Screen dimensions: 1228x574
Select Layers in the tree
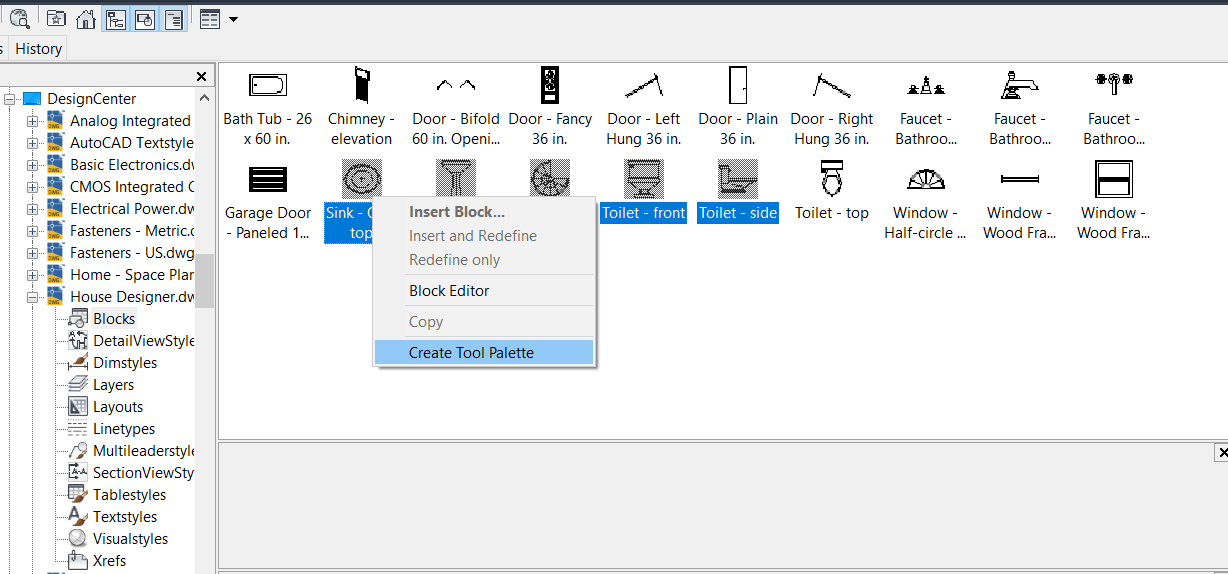click(x=113, y=385)
